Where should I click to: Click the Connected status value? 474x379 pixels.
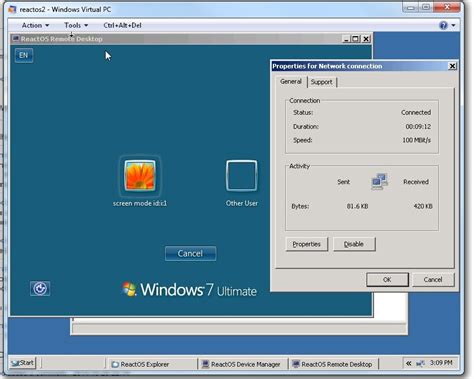tap(416, 113)
